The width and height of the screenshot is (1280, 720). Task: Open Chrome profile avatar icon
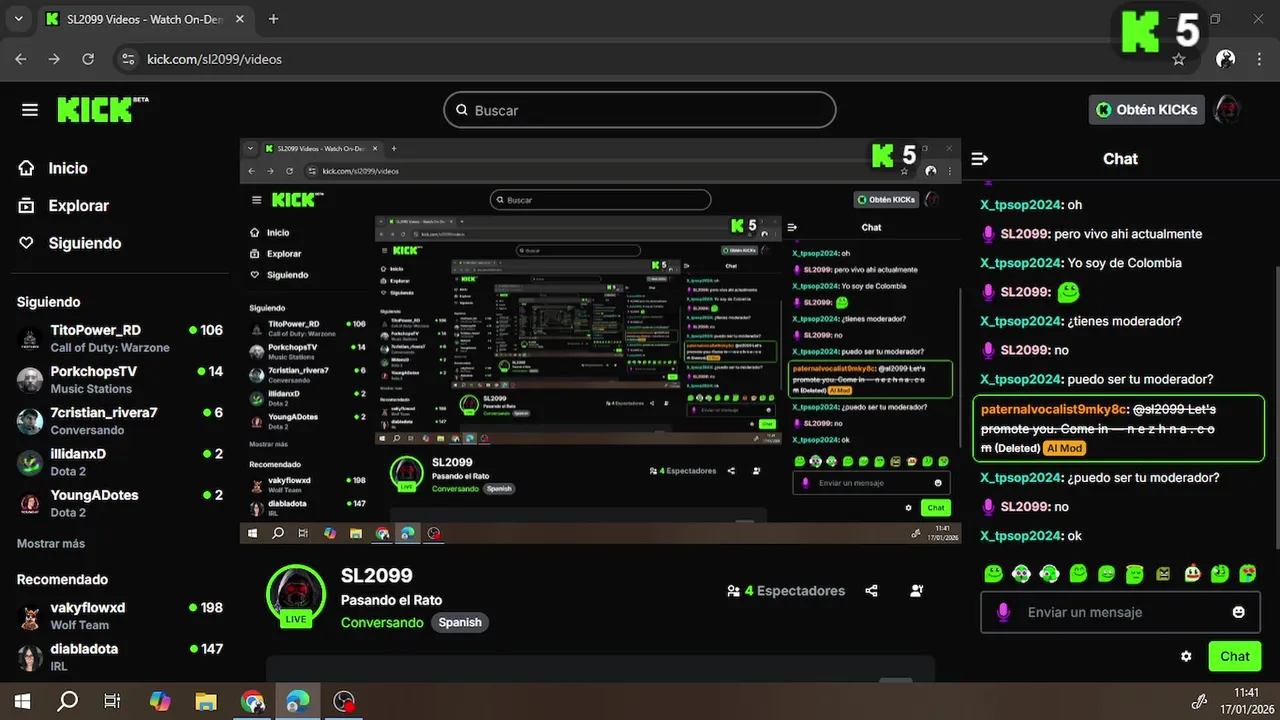tap(1225, 59)
